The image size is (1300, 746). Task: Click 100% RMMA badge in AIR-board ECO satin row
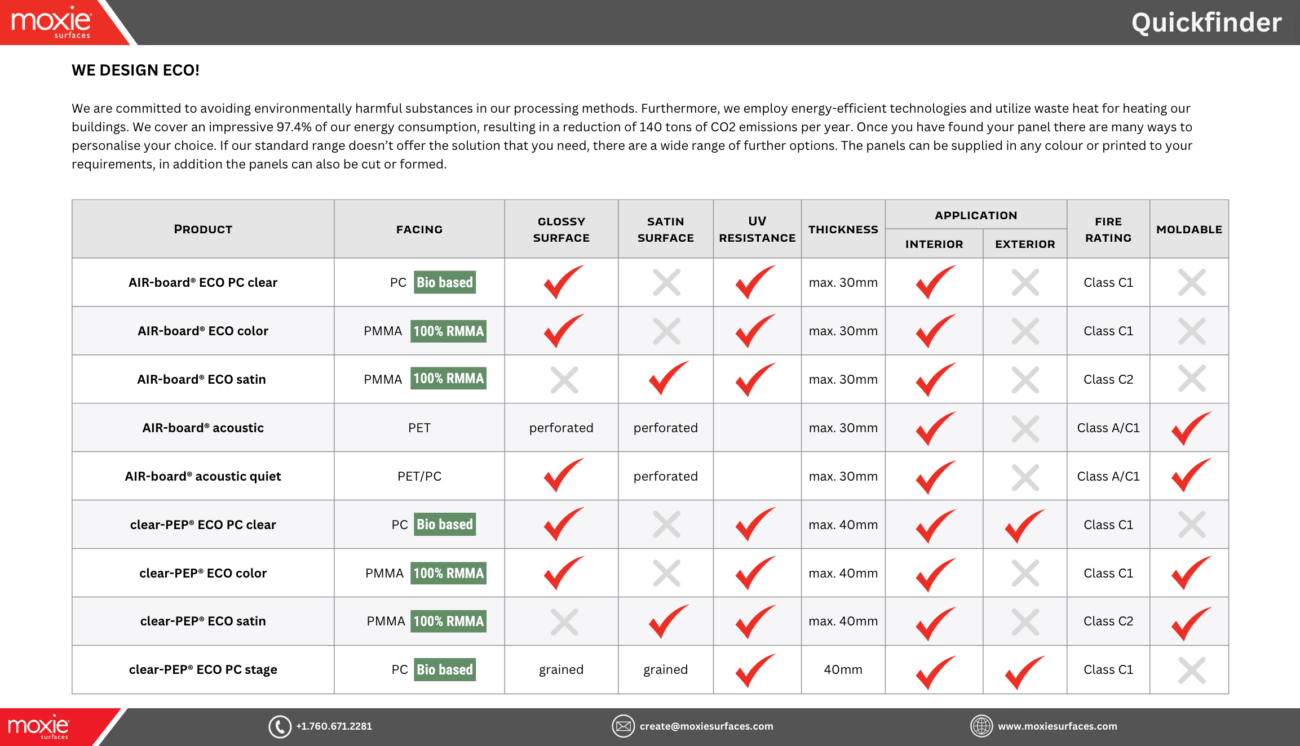click(x=448, y=379)
